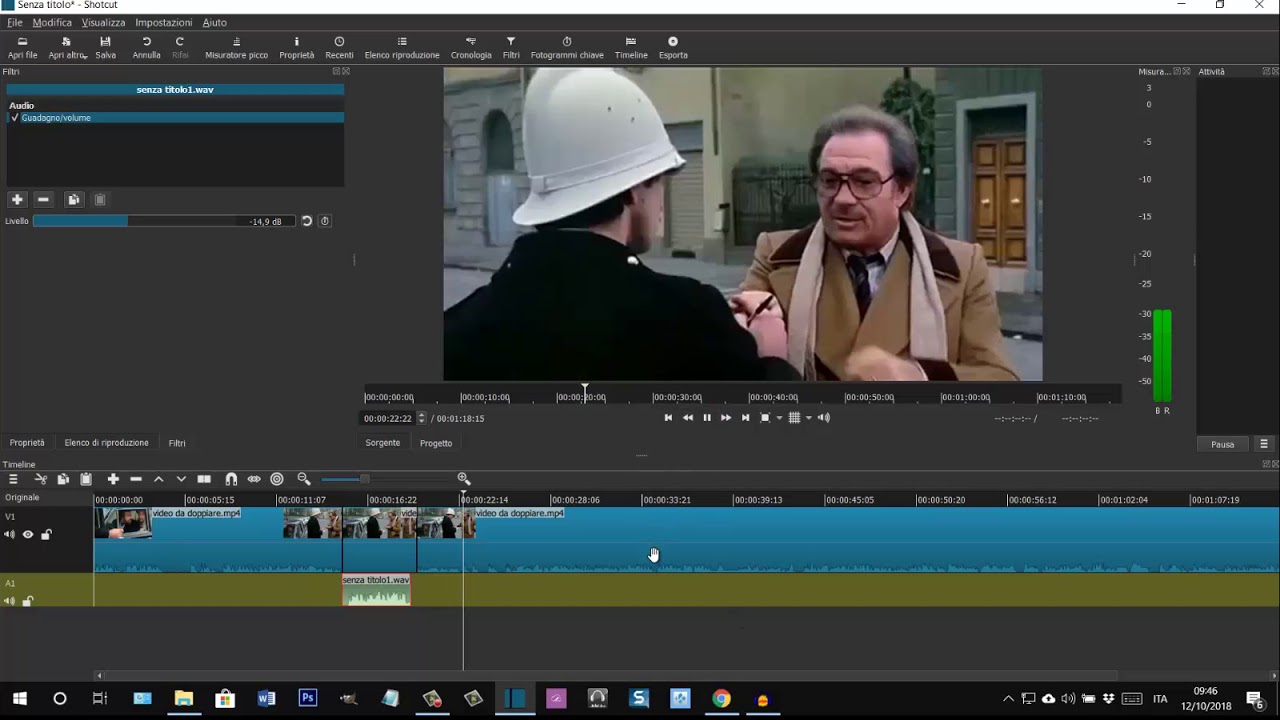This screenshot has width=1280, height=720.
Task: Open the Proprietà toolbar panel
Action: [296, 48]
